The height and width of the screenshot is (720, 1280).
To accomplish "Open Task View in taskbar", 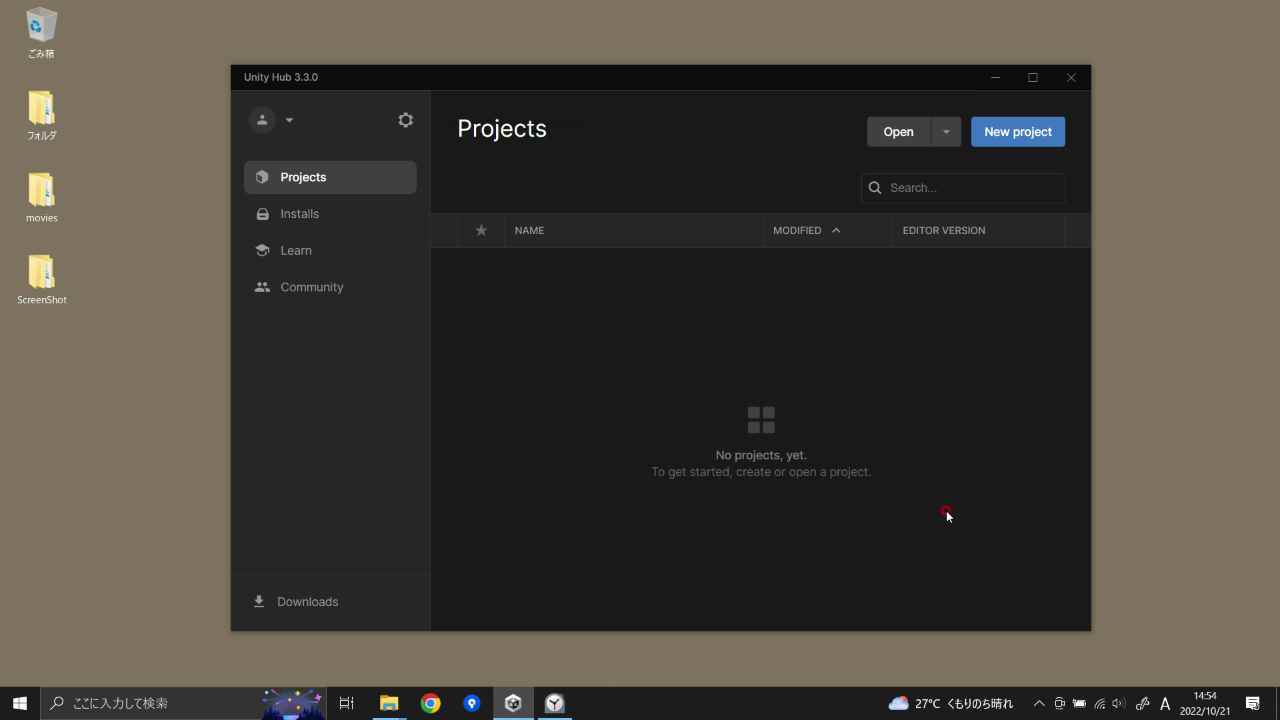I will [x=346, y=703].
